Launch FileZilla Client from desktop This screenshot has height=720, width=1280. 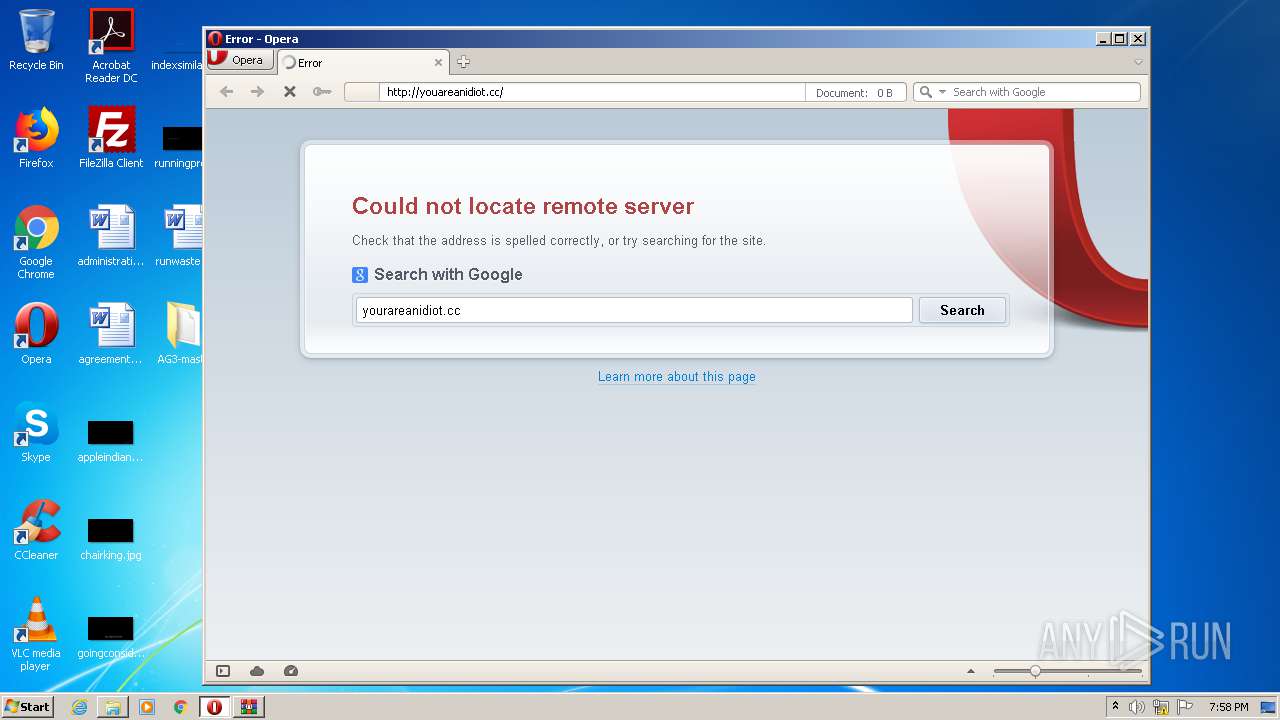[x=111, y=138]
